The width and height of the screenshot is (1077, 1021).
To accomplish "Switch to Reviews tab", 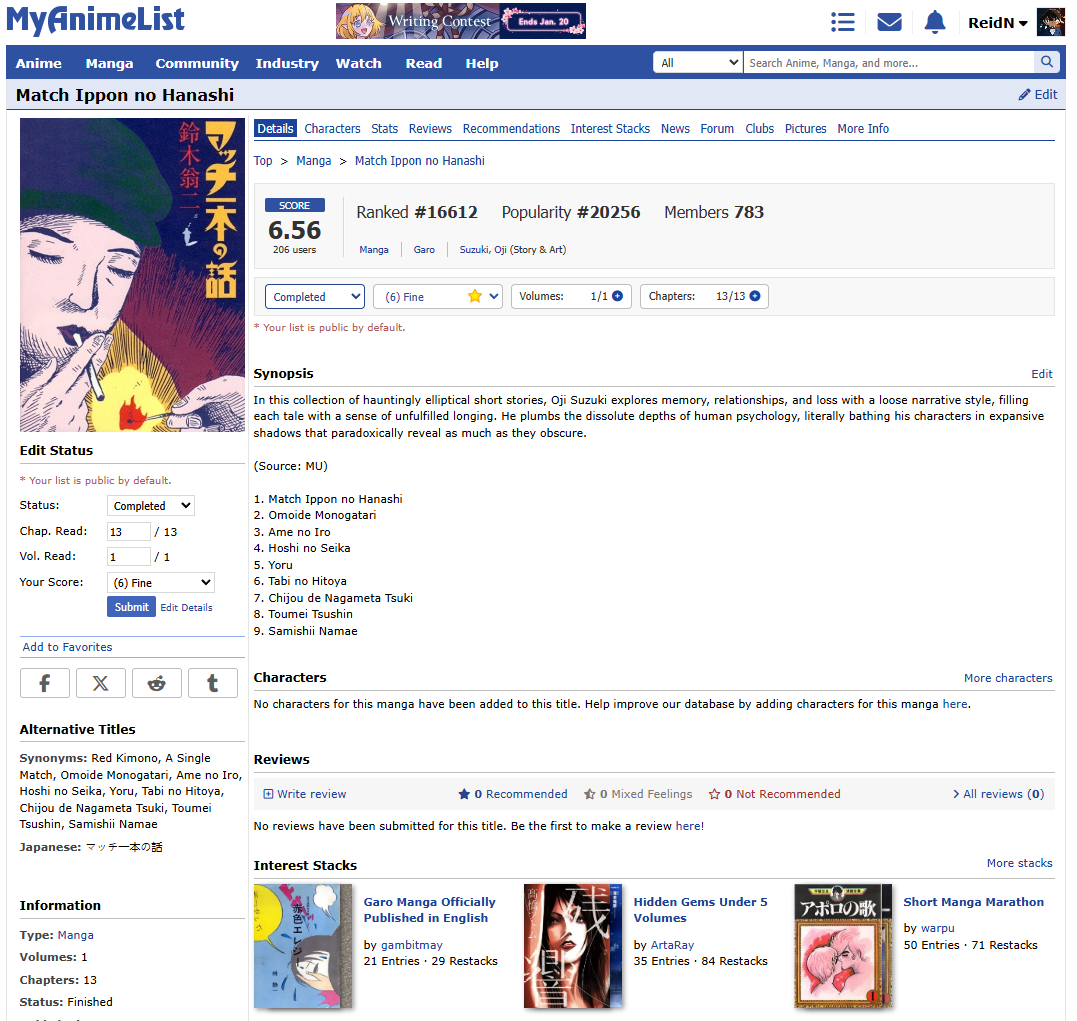I will click(430, 128).
